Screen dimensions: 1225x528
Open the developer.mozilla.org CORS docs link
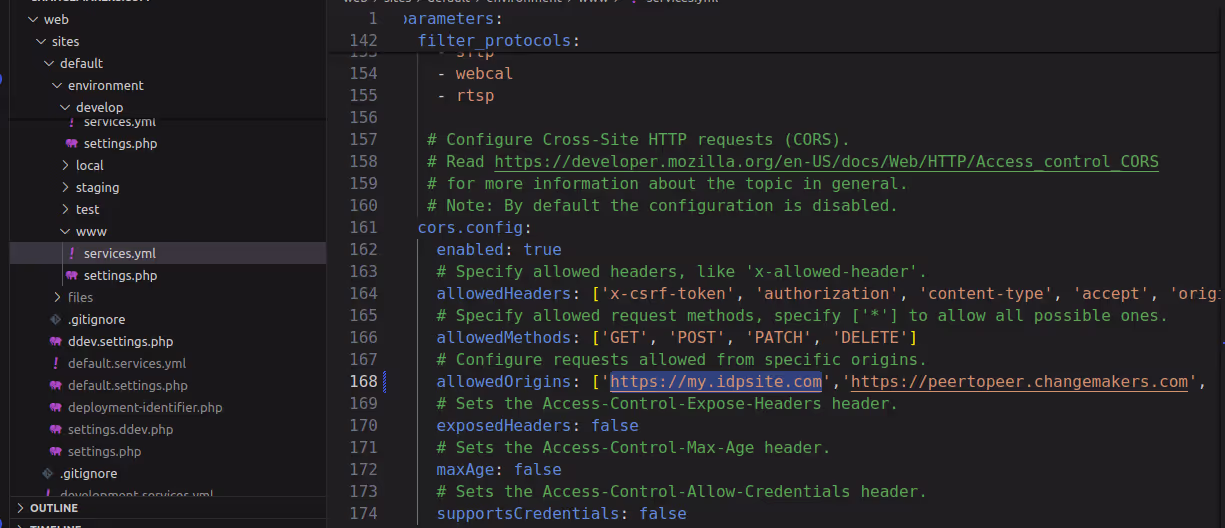click(826, 162)
